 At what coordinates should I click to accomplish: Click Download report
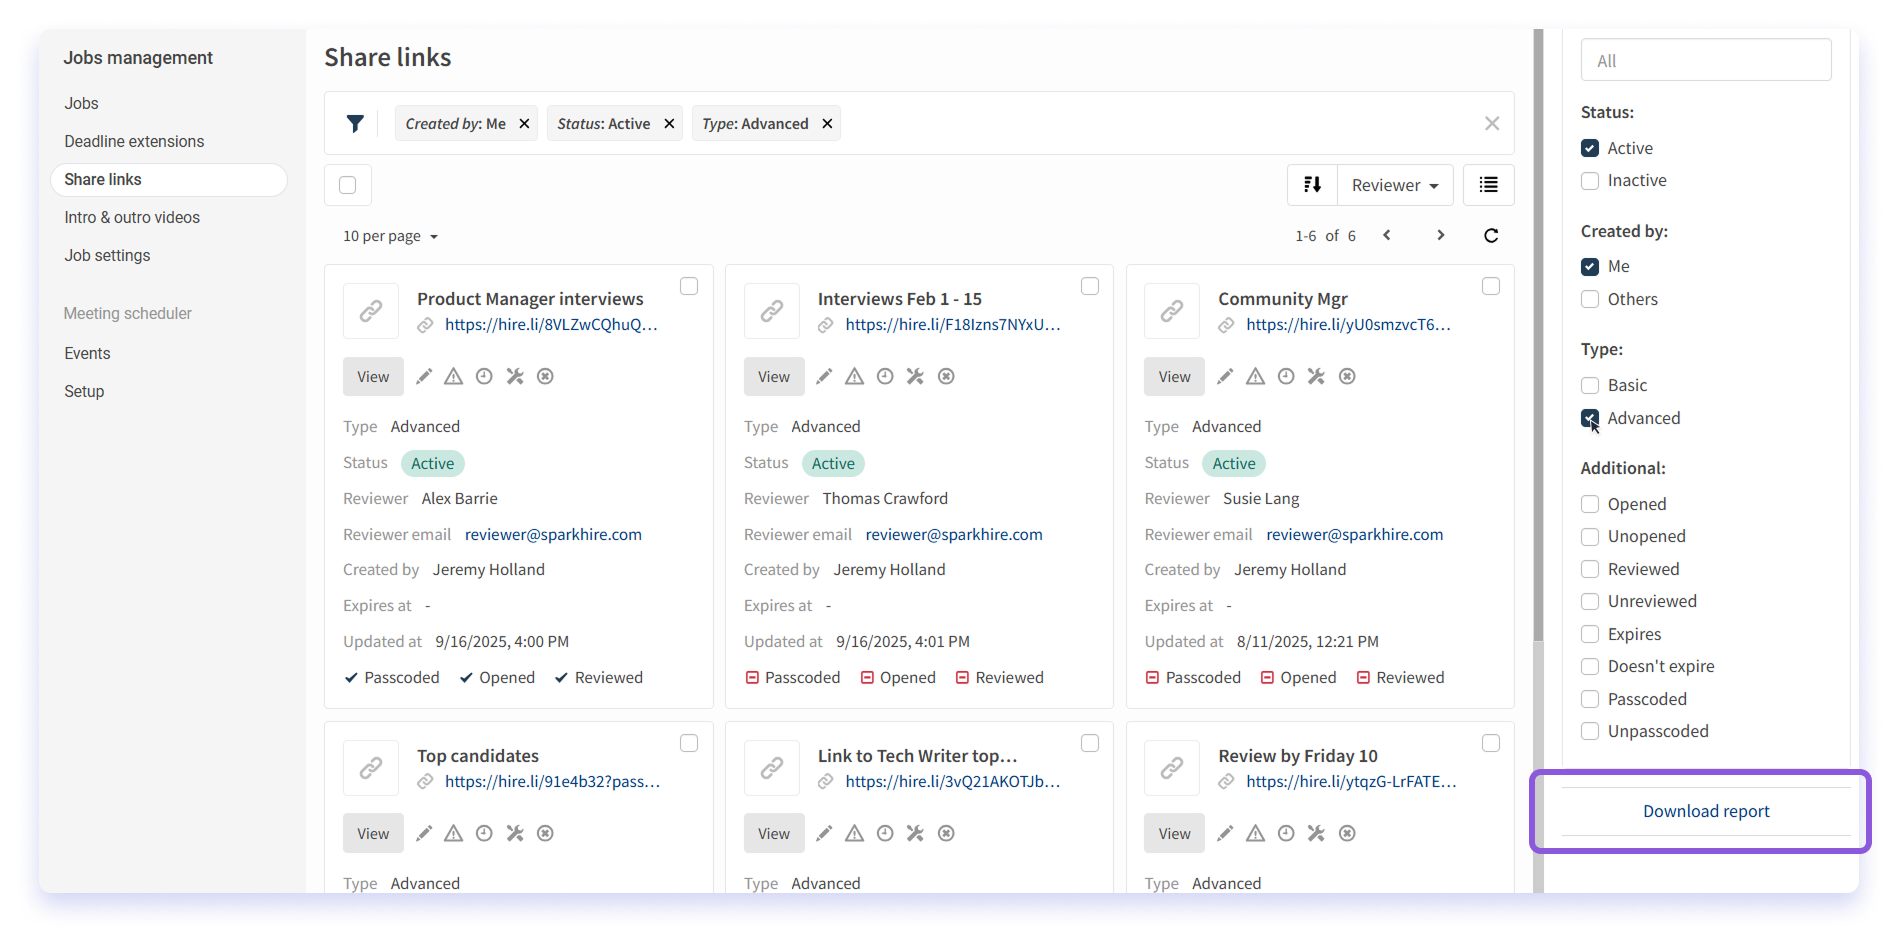coord(1706,811)
